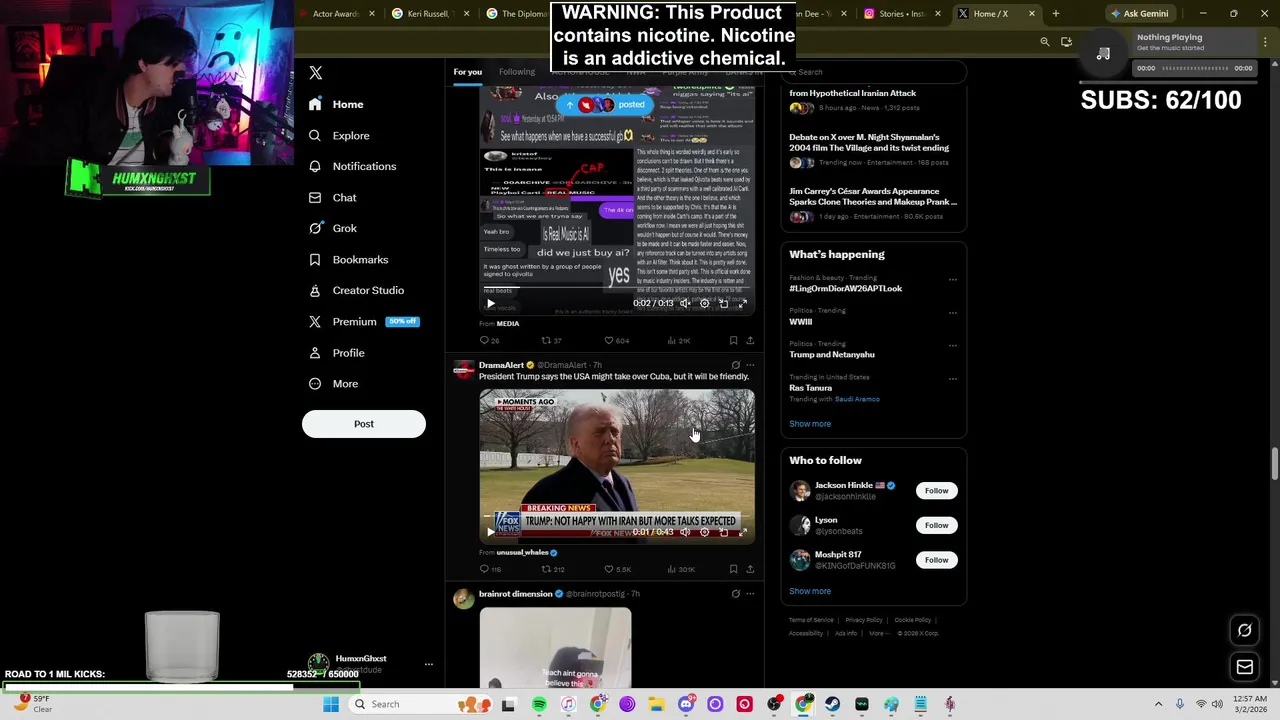
Task: Click Ask Gemini button
Action: click(x=1139, y=14)
